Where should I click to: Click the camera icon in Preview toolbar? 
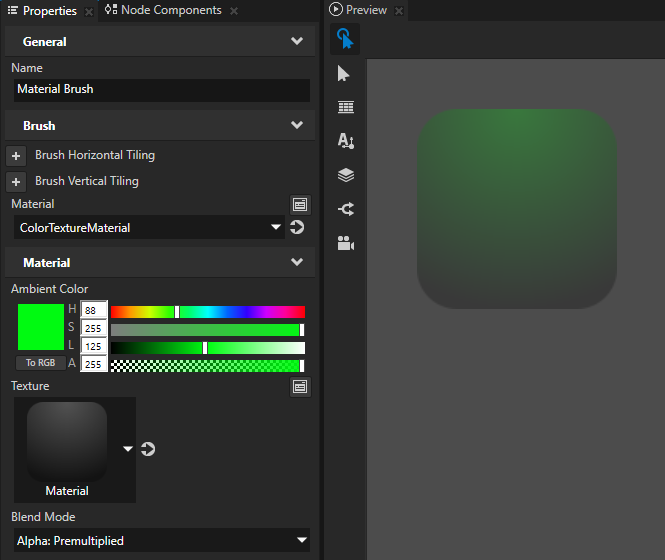tap(345, 243)
